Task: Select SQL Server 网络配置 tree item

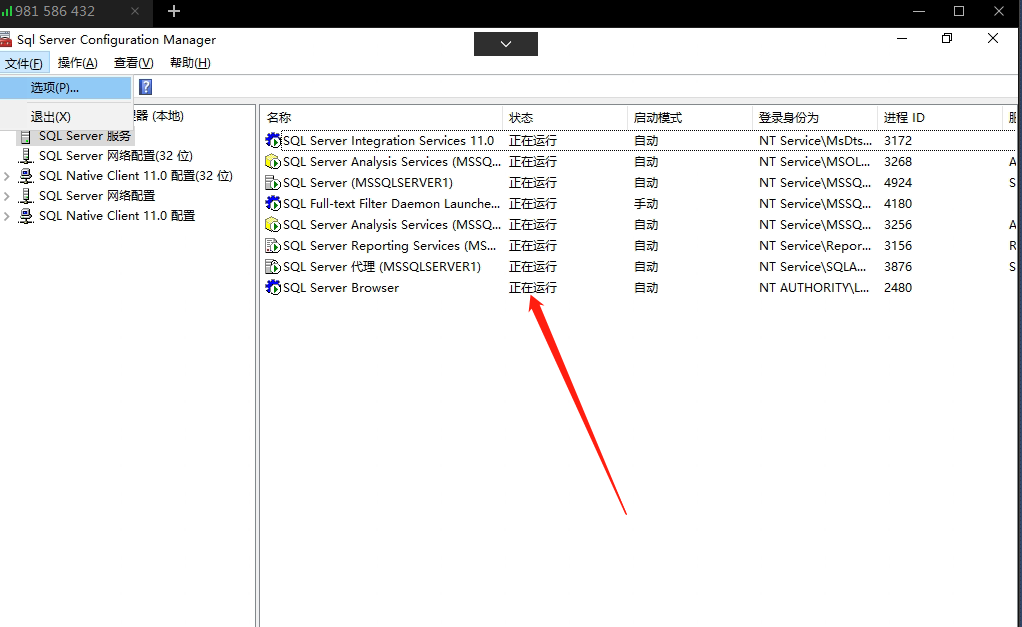Action: (x=96, y=196)
